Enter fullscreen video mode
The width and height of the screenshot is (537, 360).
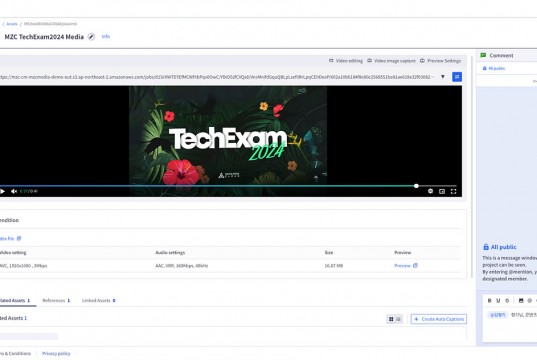point(453,191)
